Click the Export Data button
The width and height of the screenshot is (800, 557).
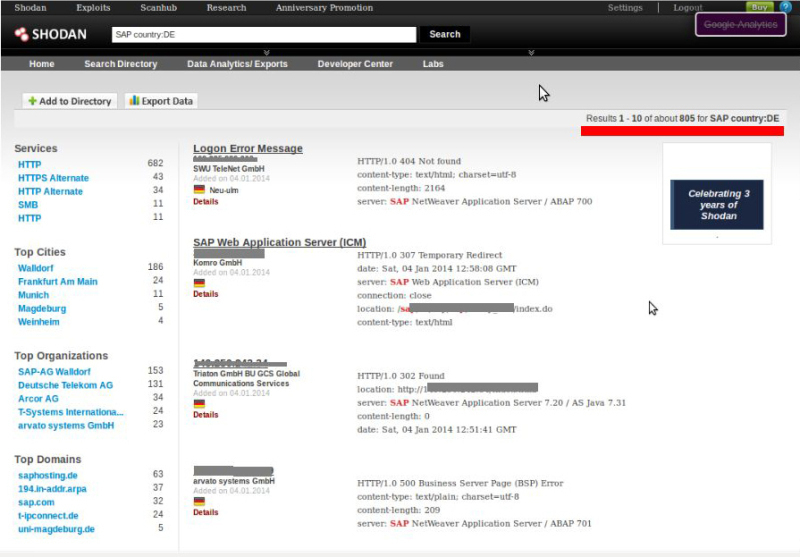coord(161,101)
